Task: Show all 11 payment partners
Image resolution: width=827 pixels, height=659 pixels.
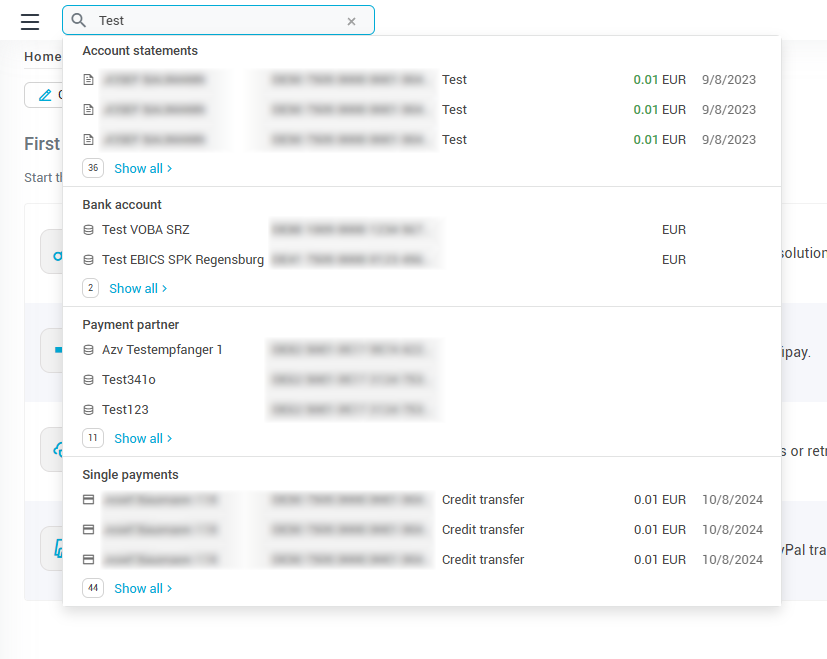Action: pos(142,439)
